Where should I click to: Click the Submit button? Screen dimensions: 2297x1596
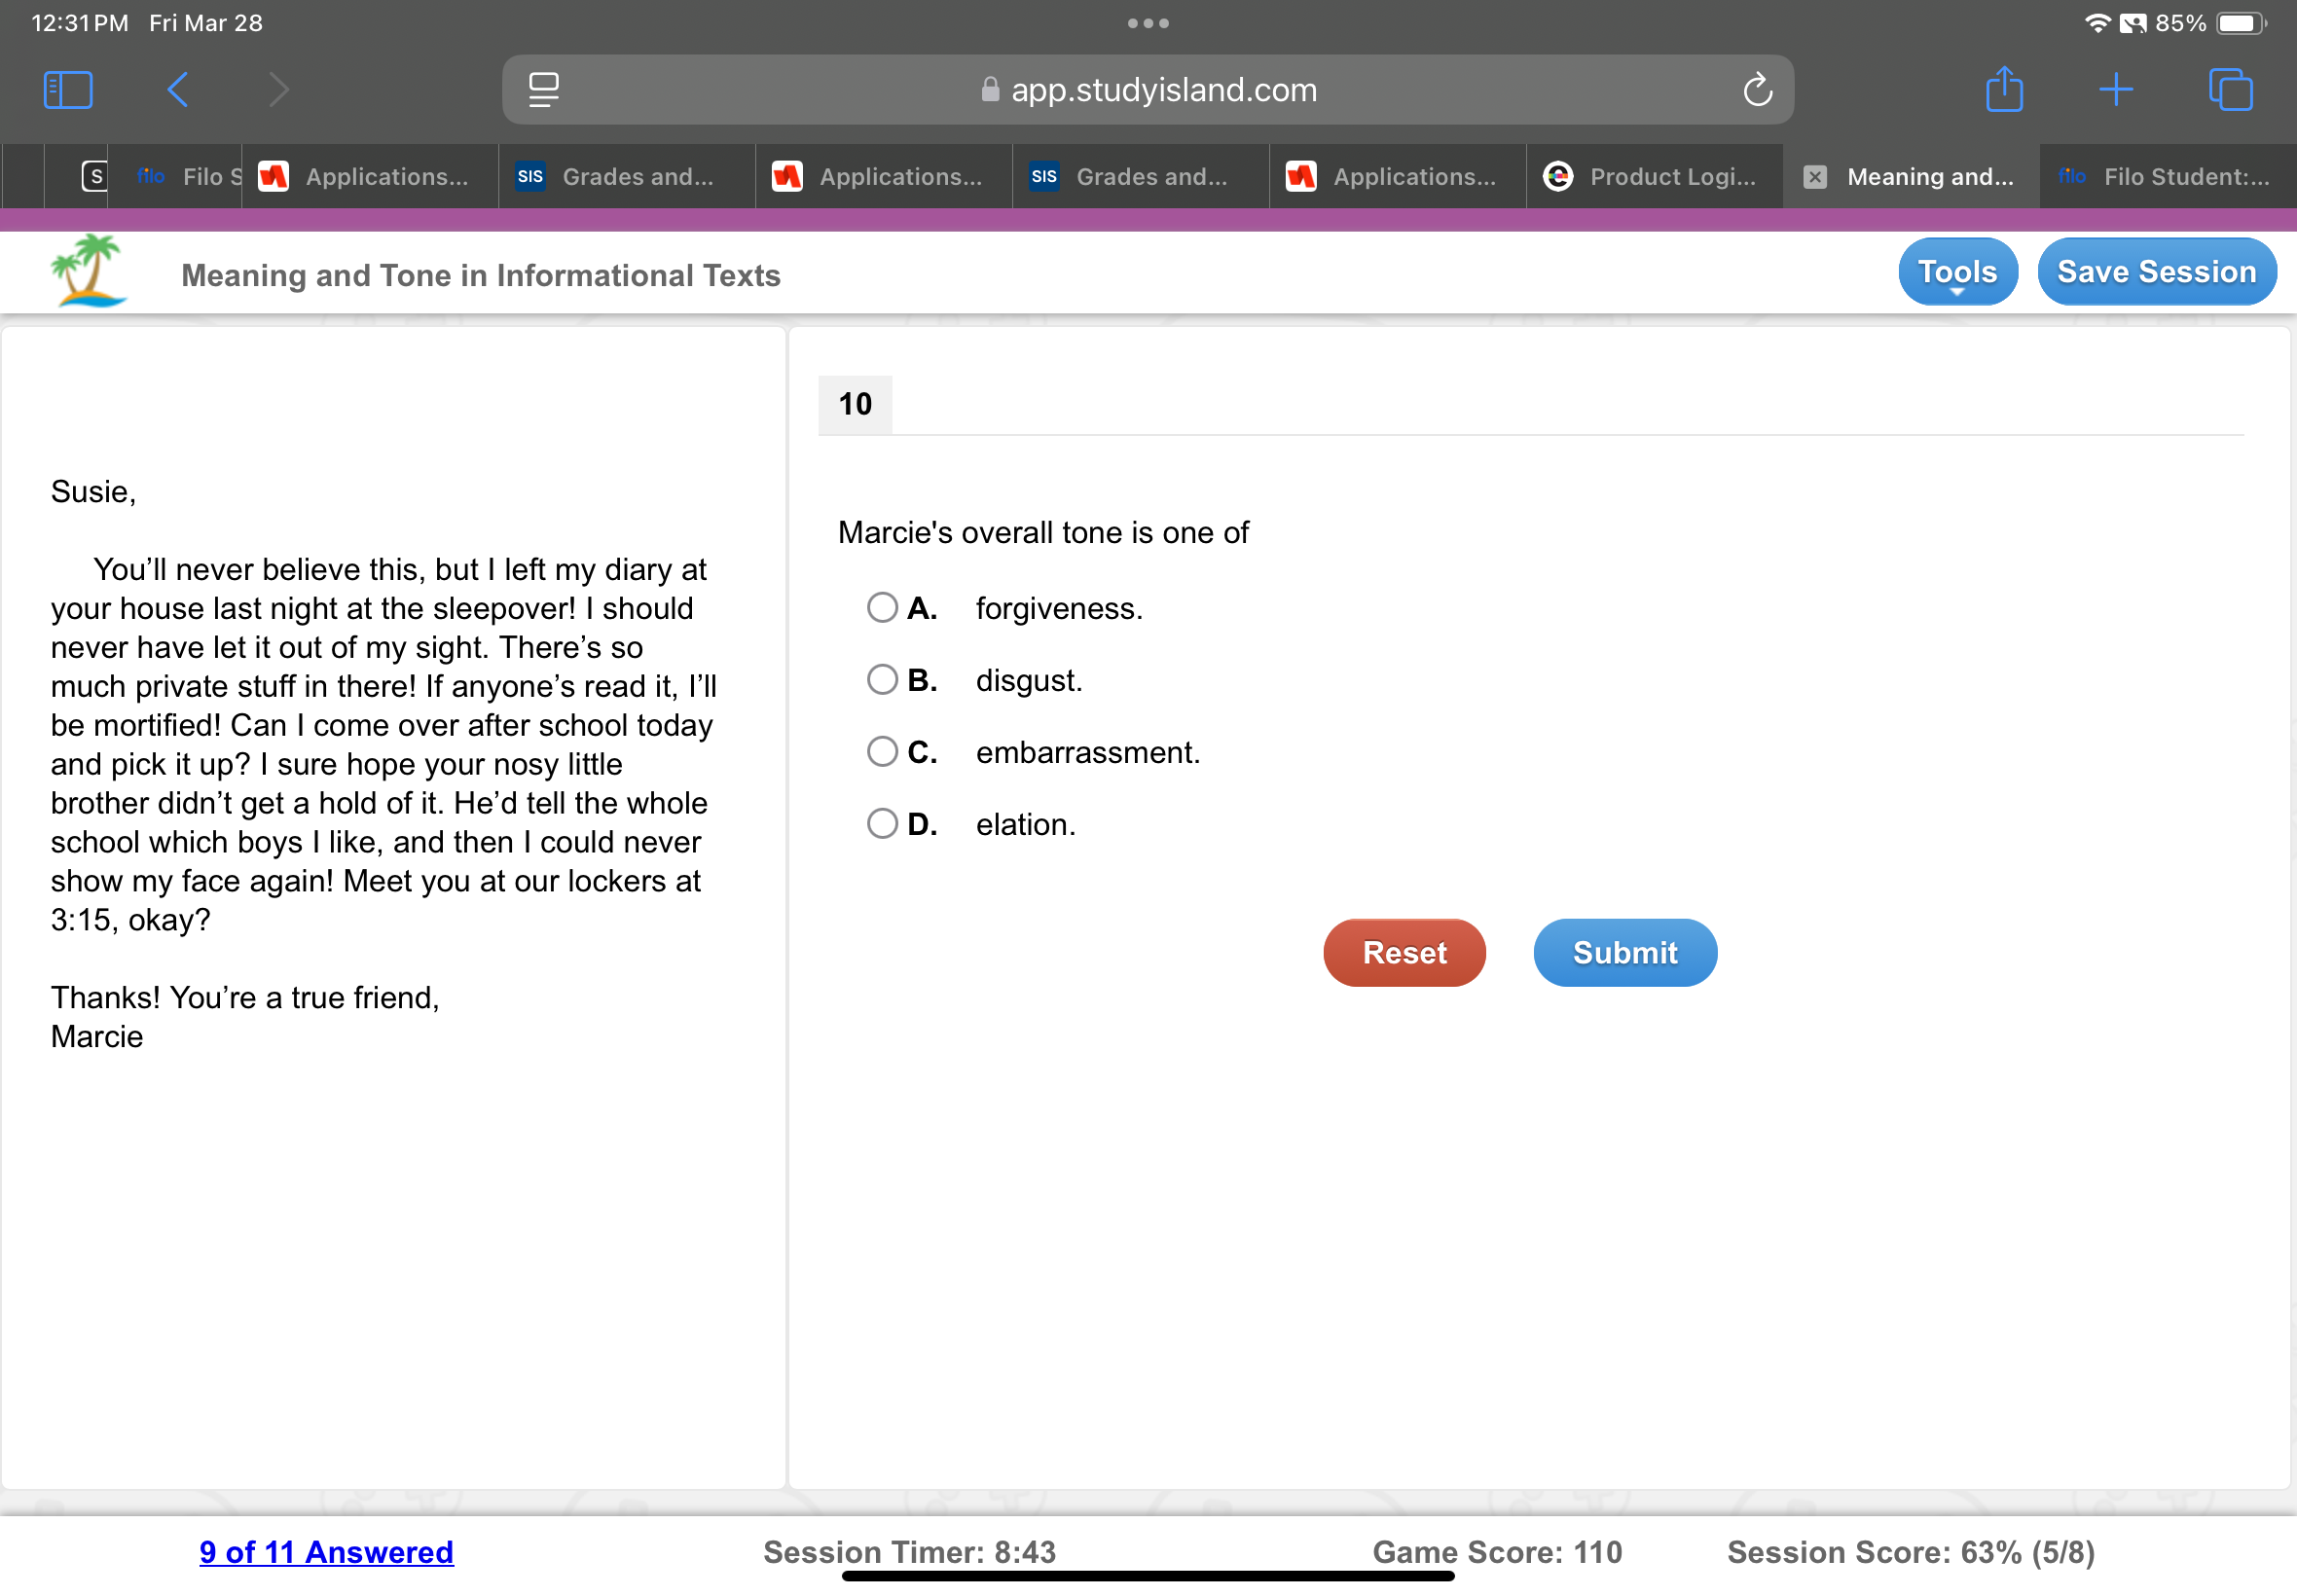[x=1625, y=953]
